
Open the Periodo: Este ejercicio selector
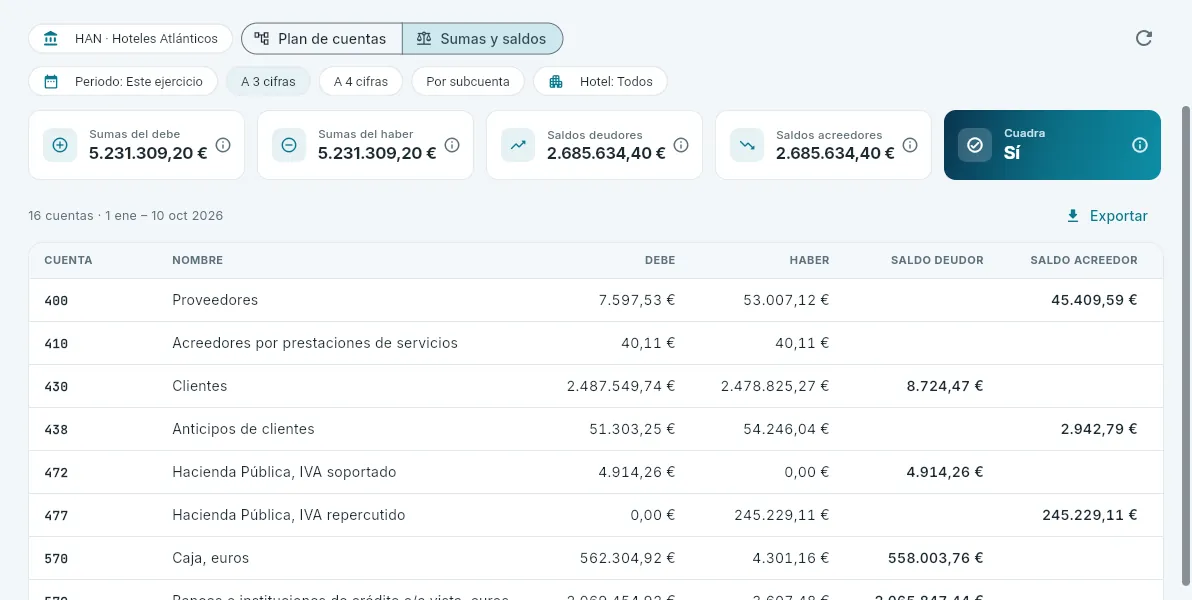(x=123, y=81)
